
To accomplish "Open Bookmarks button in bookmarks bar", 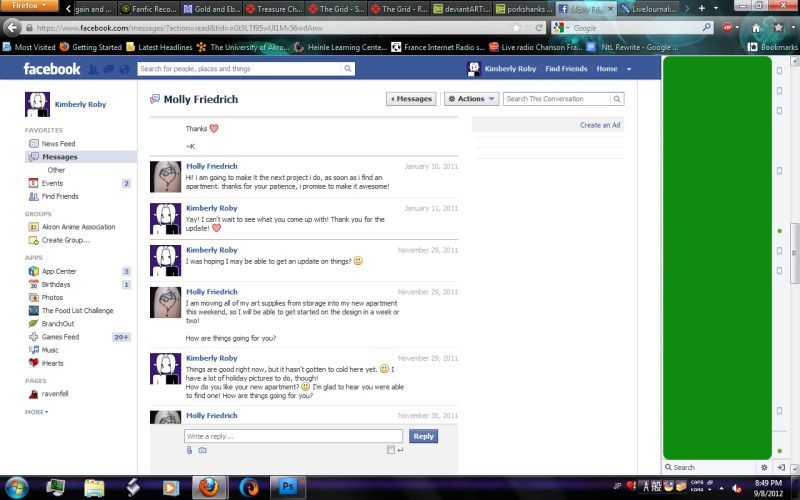I will click(773, 47).
